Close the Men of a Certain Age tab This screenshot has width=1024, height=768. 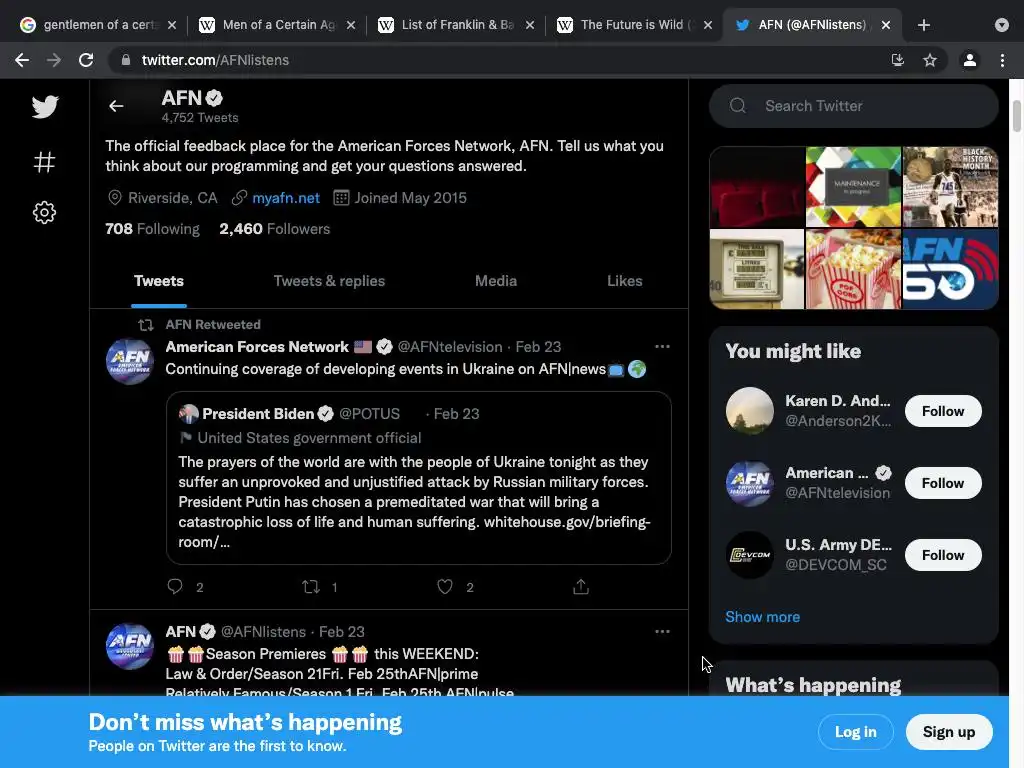(351, 25)
